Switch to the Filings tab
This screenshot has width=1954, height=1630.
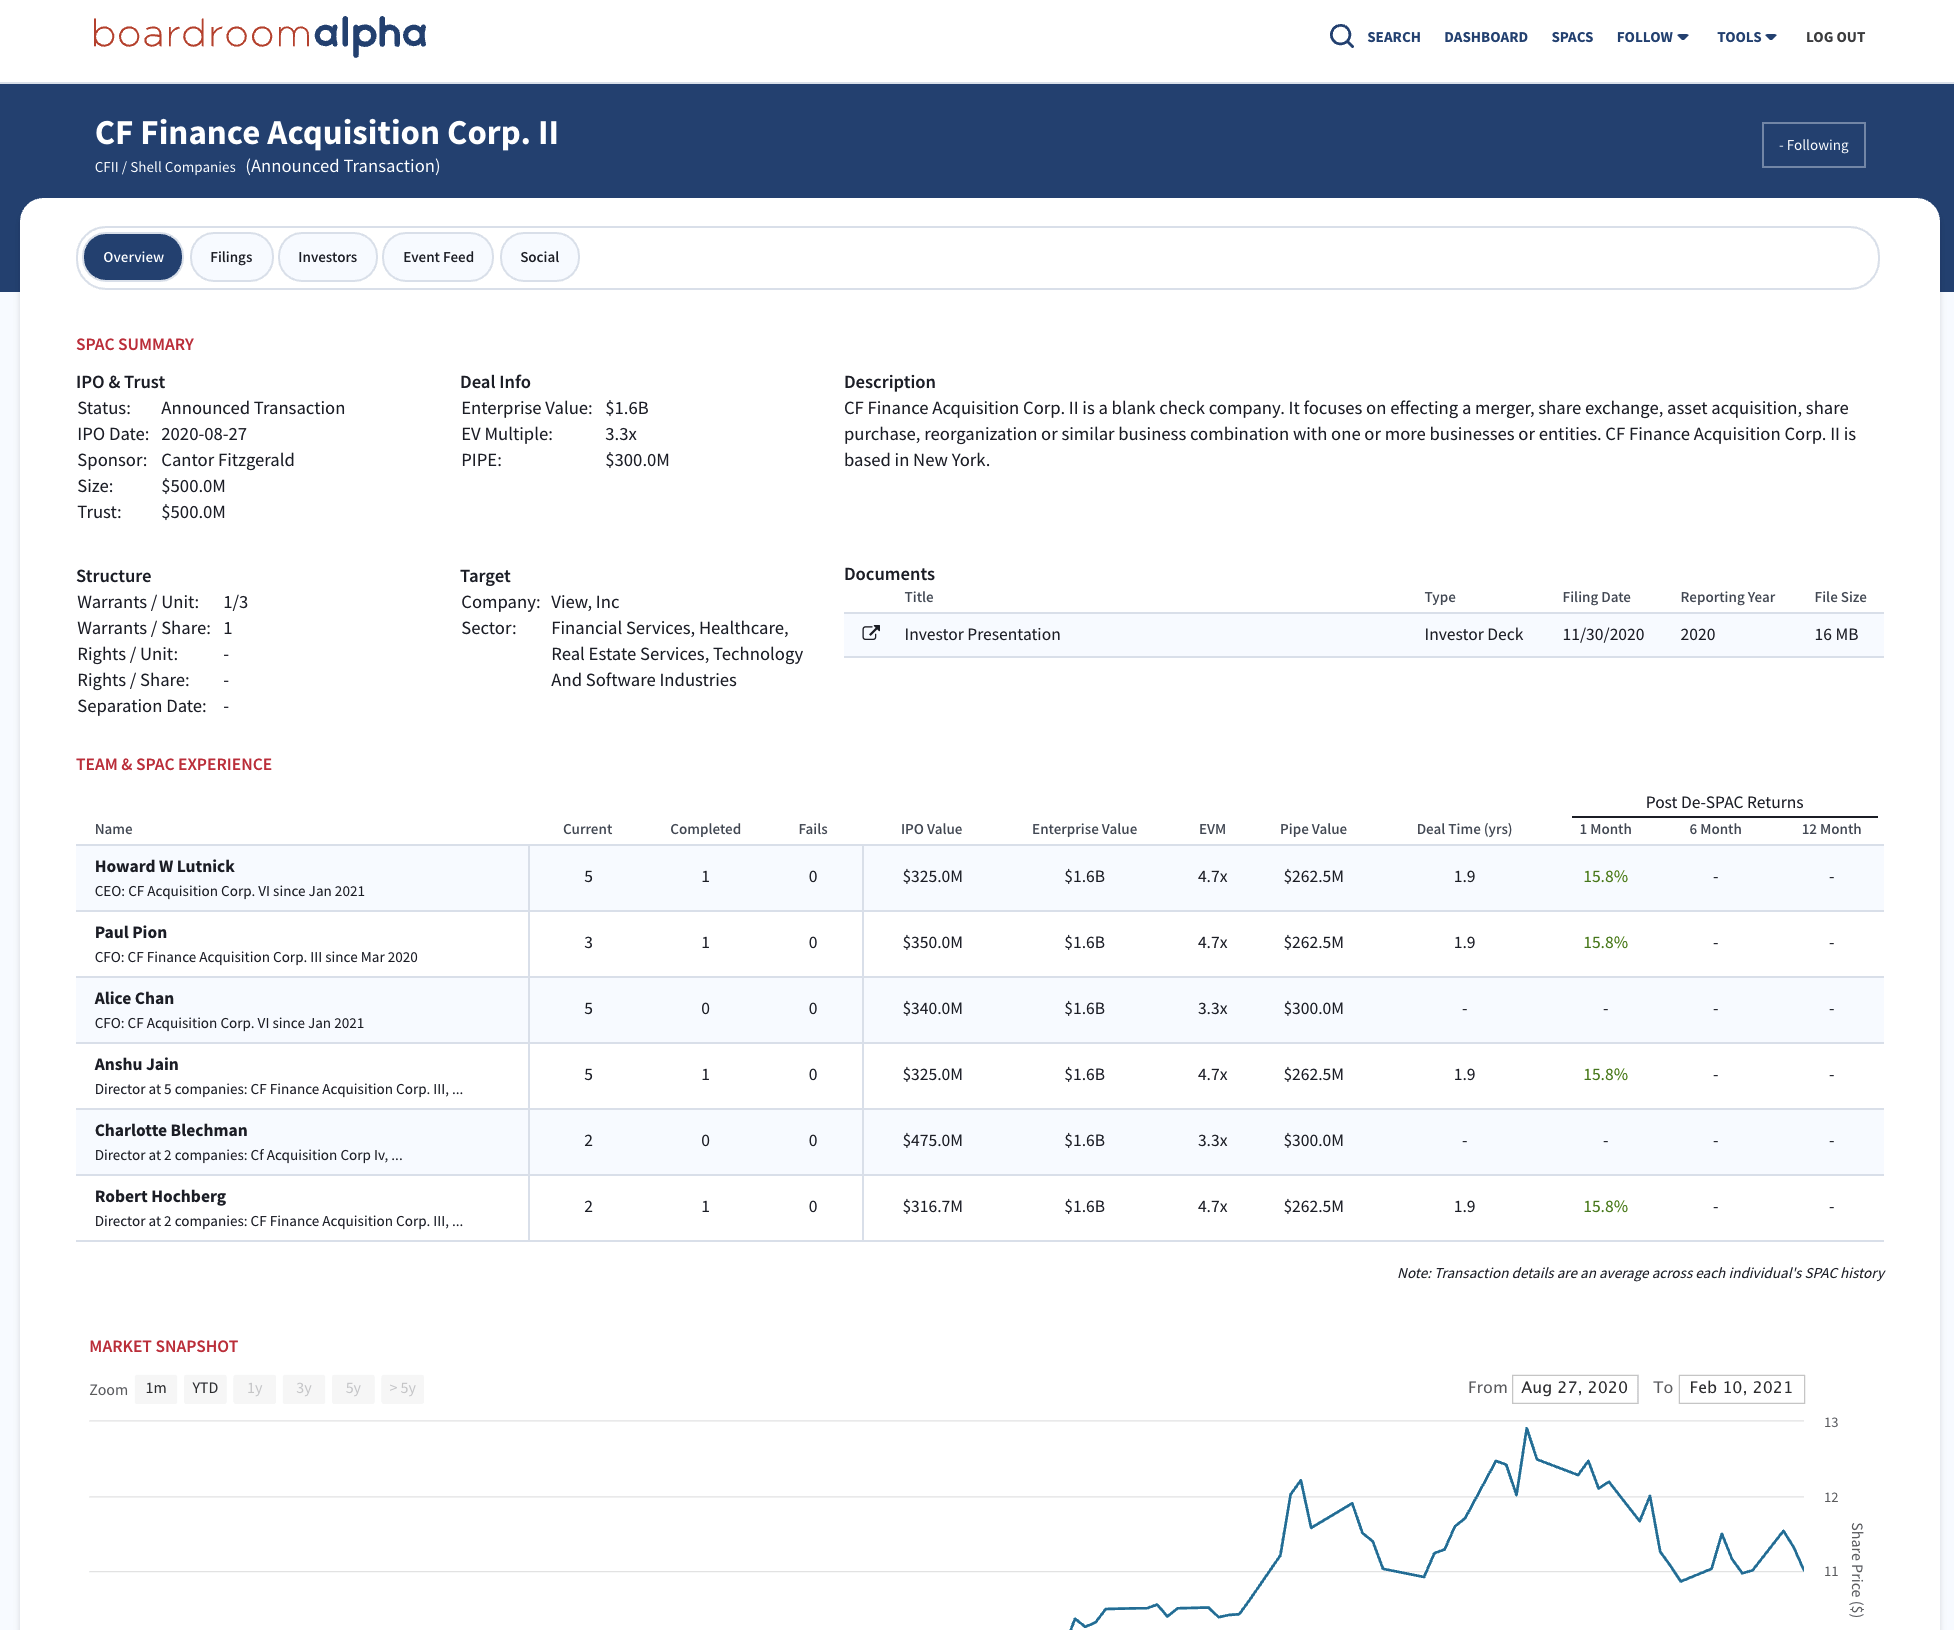coord(231,257)
